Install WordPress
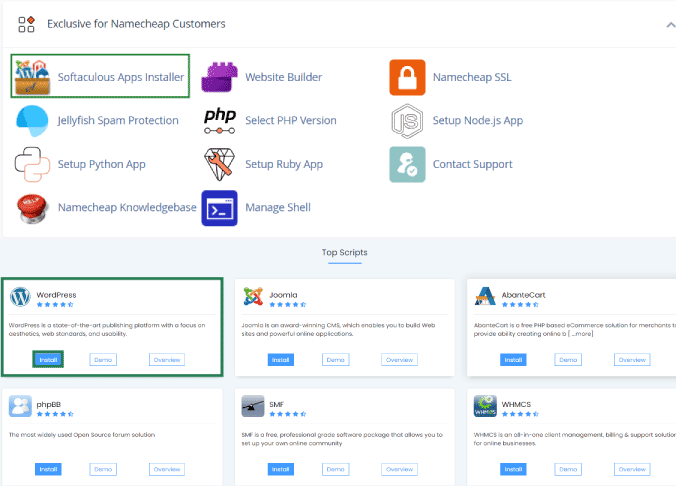This screenshot has height=486, width=676. click(48, 360)
